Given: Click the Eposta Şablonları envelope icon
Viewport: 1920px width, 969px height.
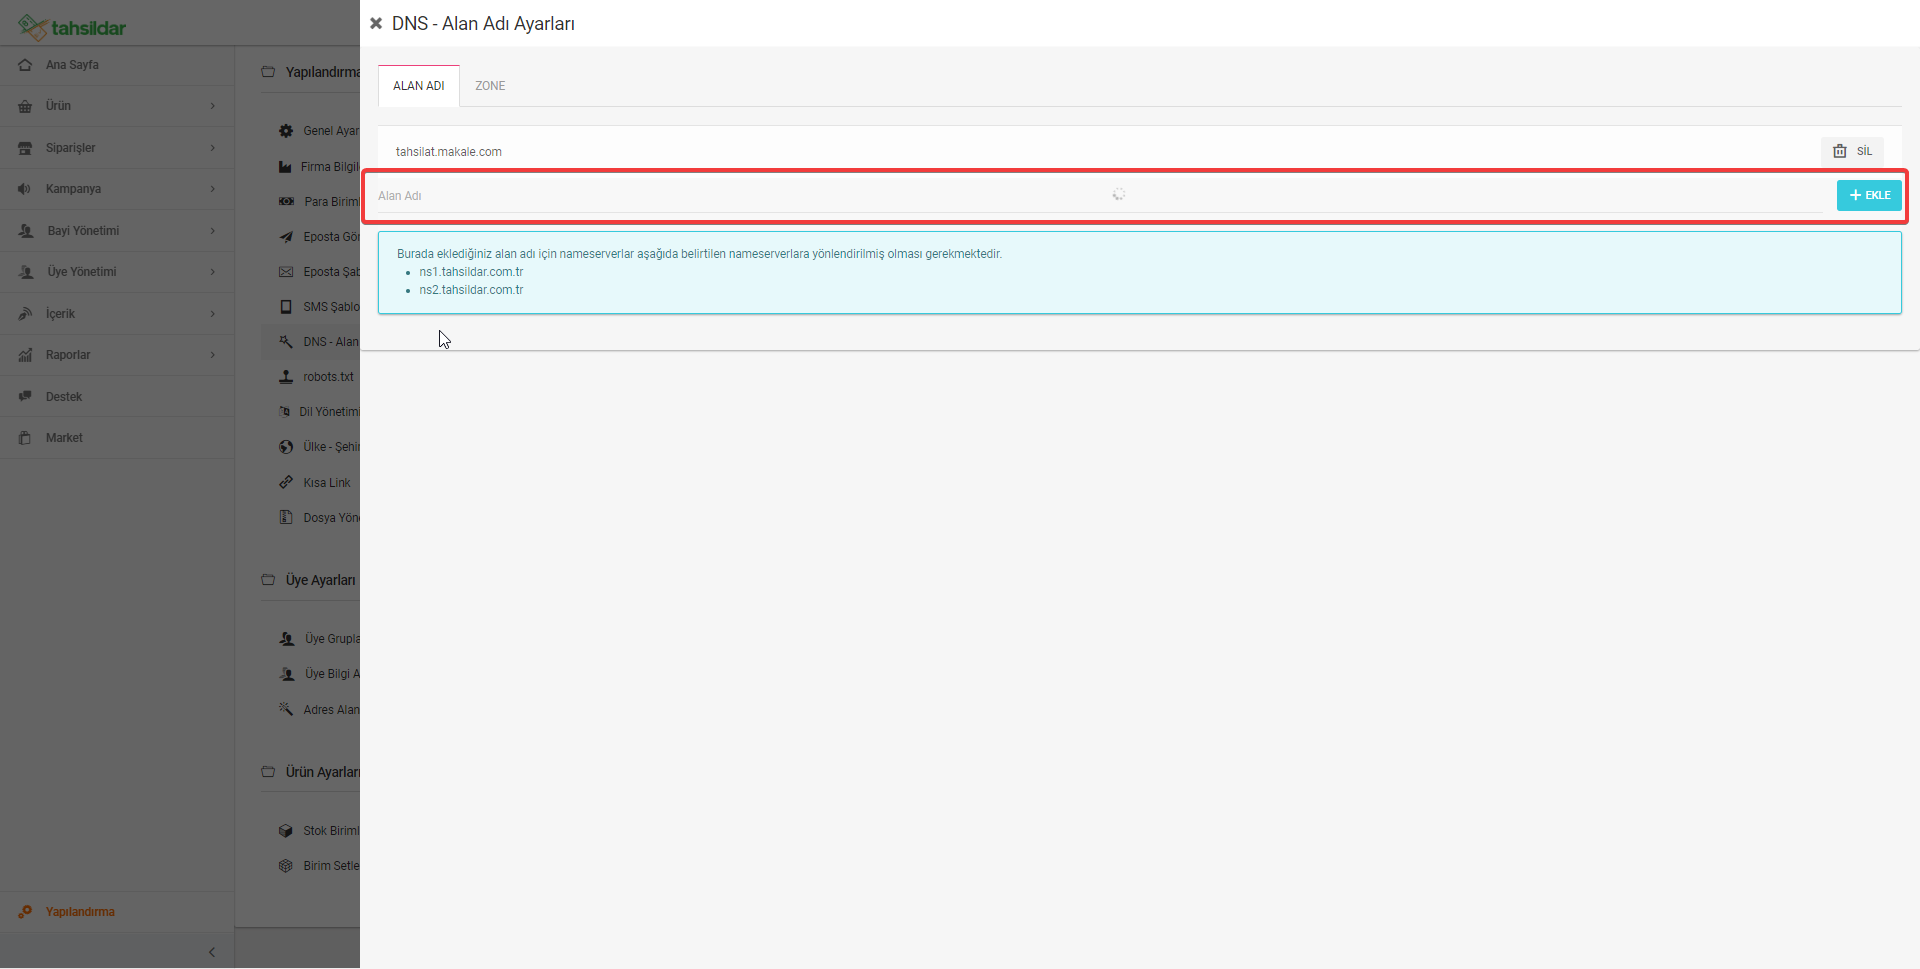Looking at the screenshot, I should tap(286, 272).
